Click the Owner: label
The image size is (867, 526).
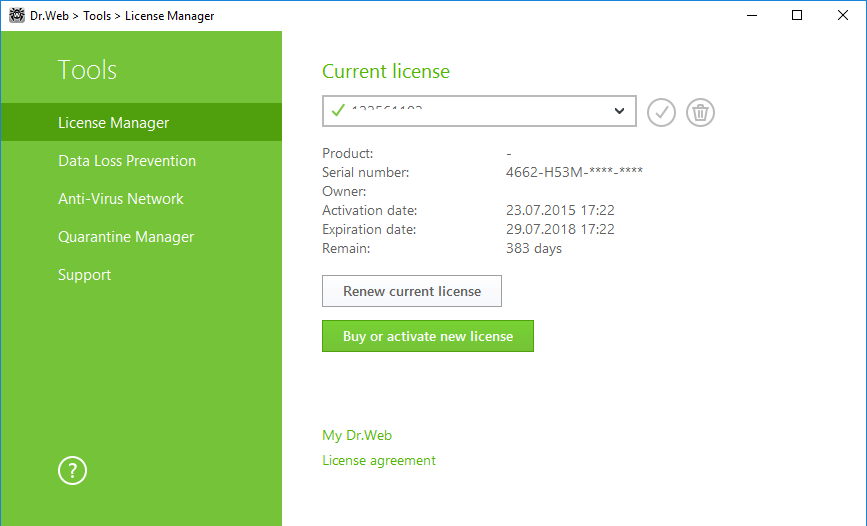(x=344, y=191)
